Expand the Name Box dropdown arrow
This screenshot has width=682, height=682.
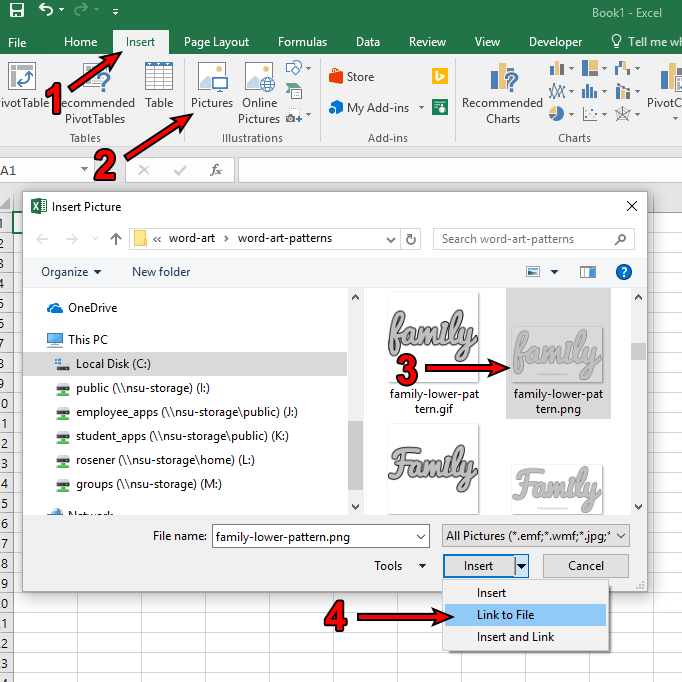[x=84, y=169]
